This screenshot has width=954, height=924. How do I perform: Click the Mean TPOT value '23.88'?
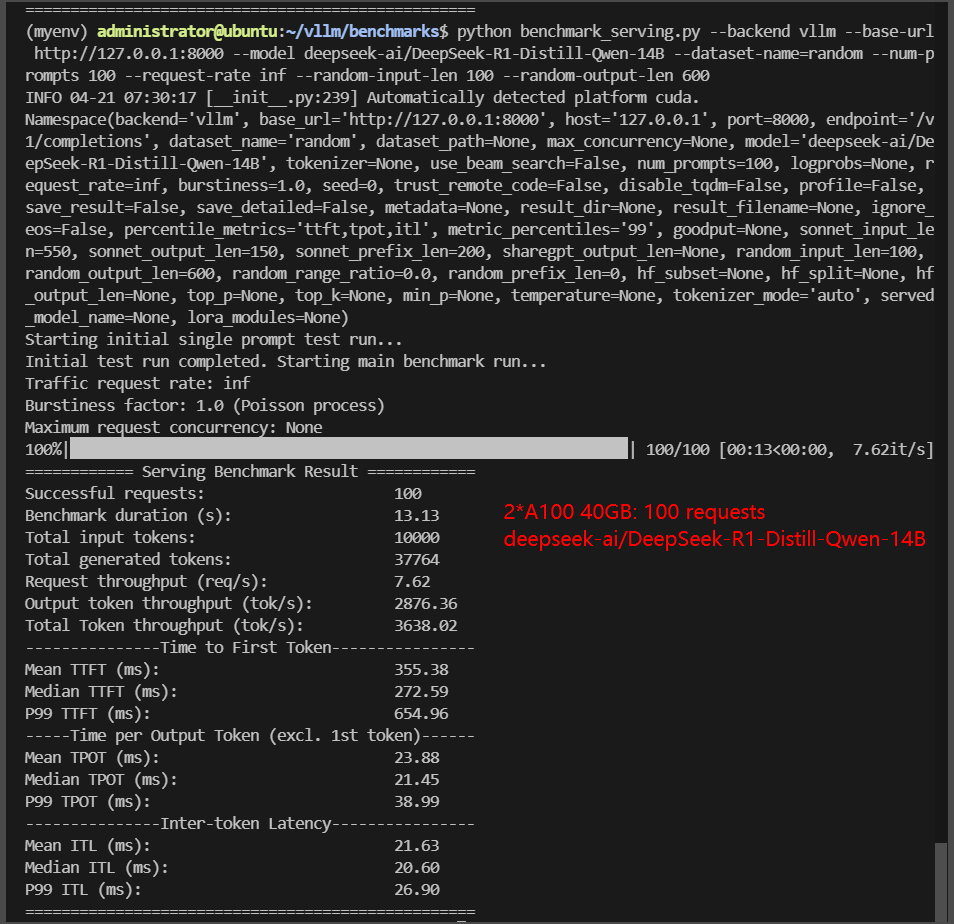417,757
